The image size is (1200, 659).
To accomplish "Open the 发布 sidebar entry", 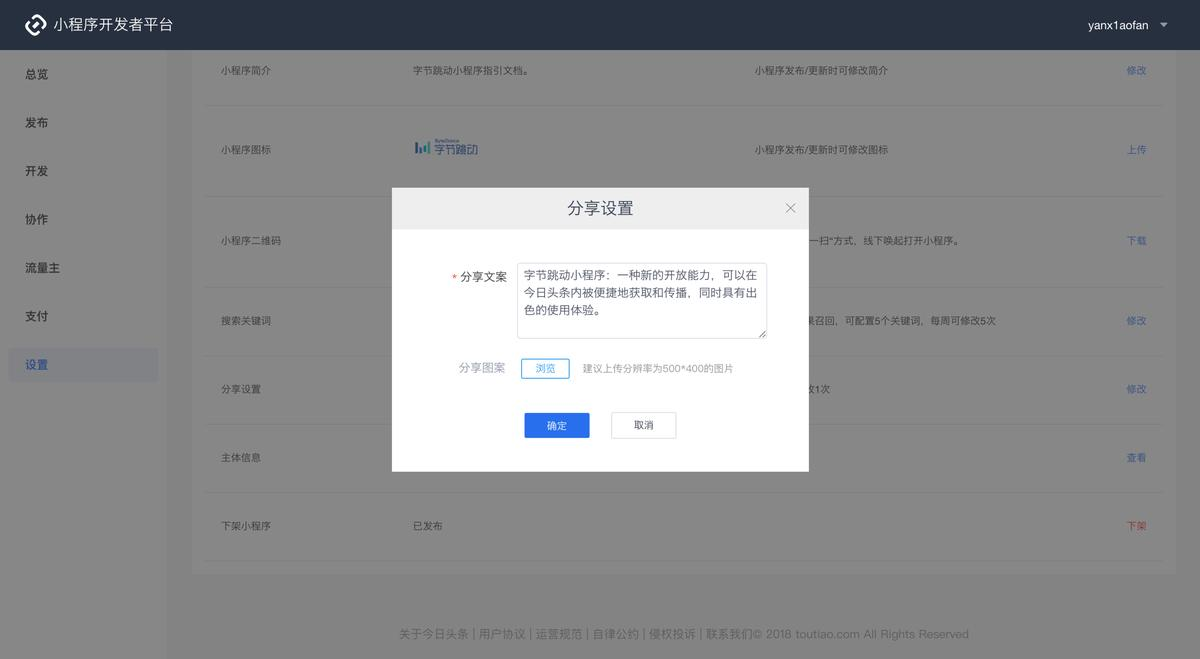I will (36, 122).
